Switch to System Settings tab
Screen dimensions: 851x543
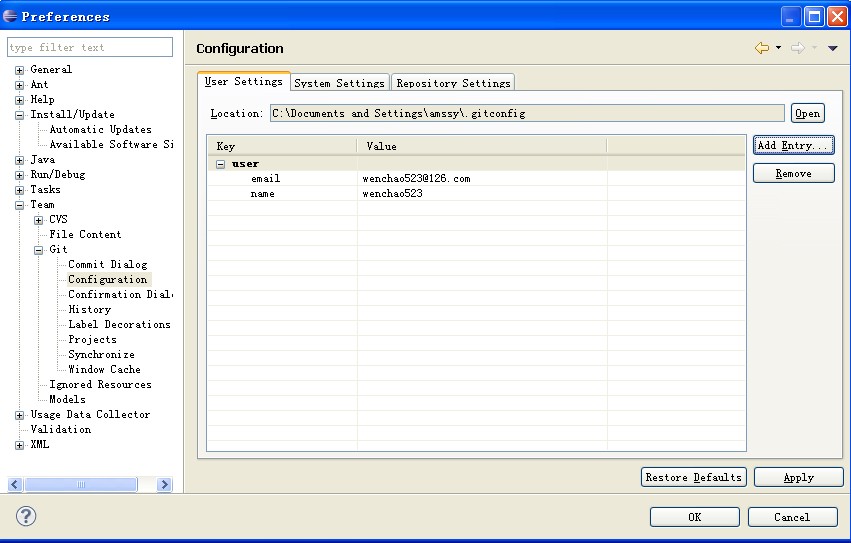[340, 83]
